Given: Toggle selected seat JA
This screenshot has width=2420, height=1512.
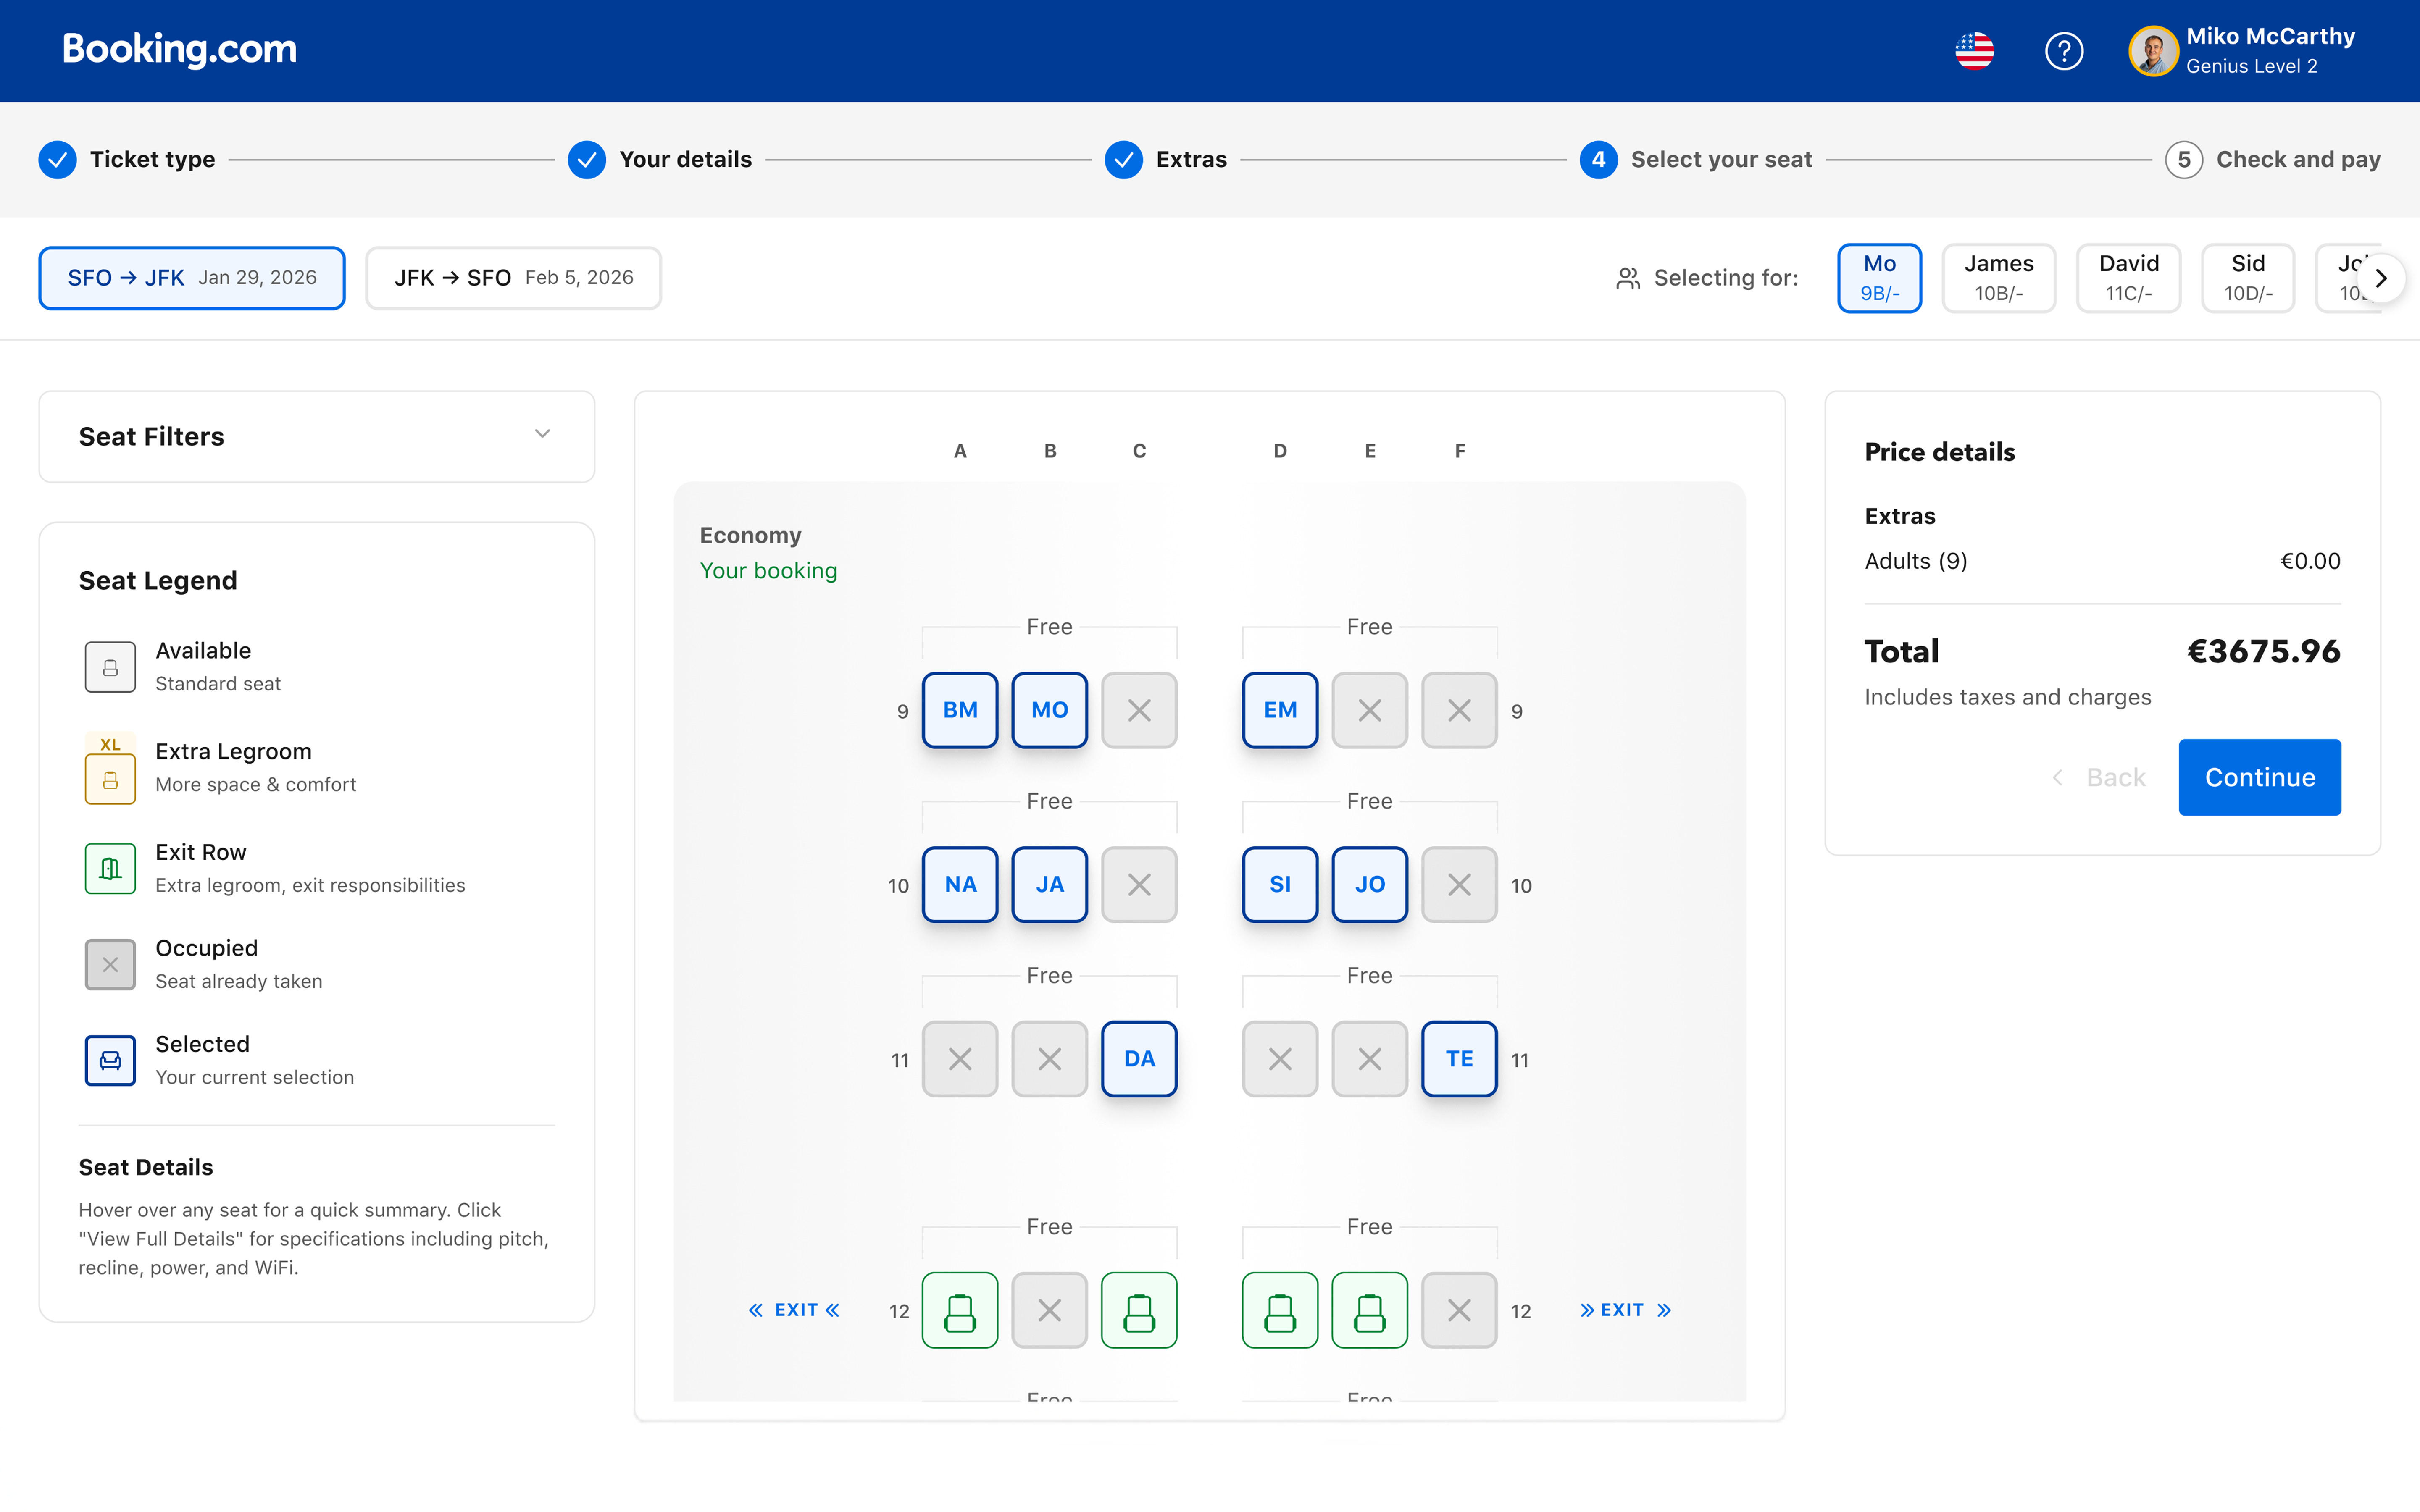Looking at the screenshot, I should [x=1050, y=884].
